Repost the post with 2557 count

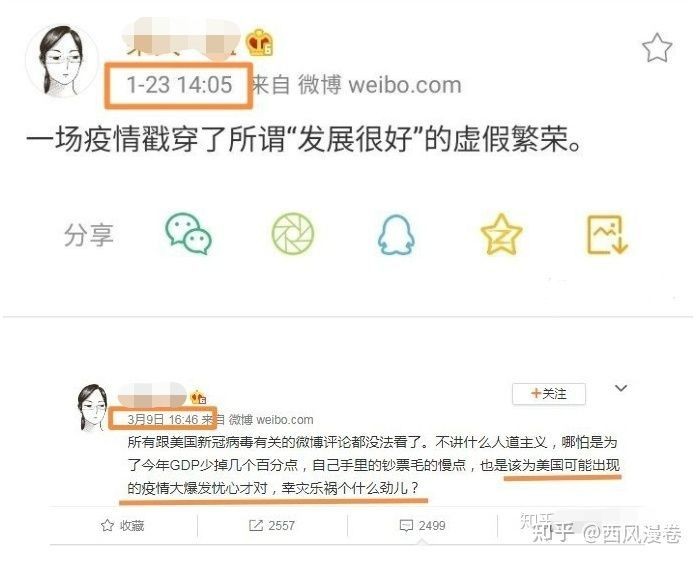click(x=271, y=526)
